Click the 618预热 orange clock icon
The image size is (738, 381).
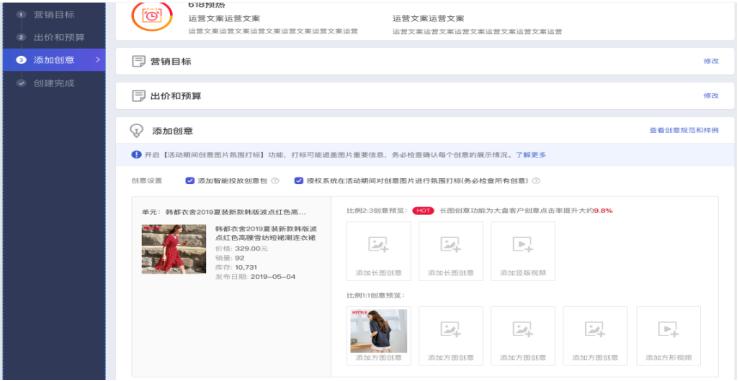pos(152,15)
